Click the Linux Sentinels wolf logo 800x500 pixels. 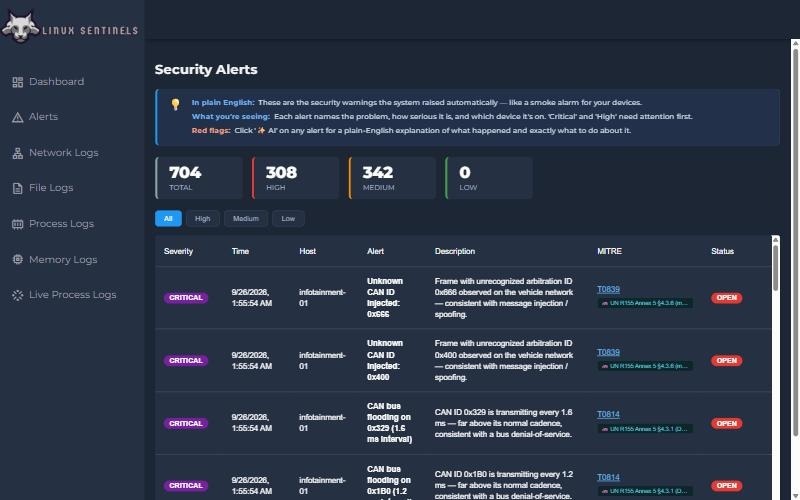[20, 28]
